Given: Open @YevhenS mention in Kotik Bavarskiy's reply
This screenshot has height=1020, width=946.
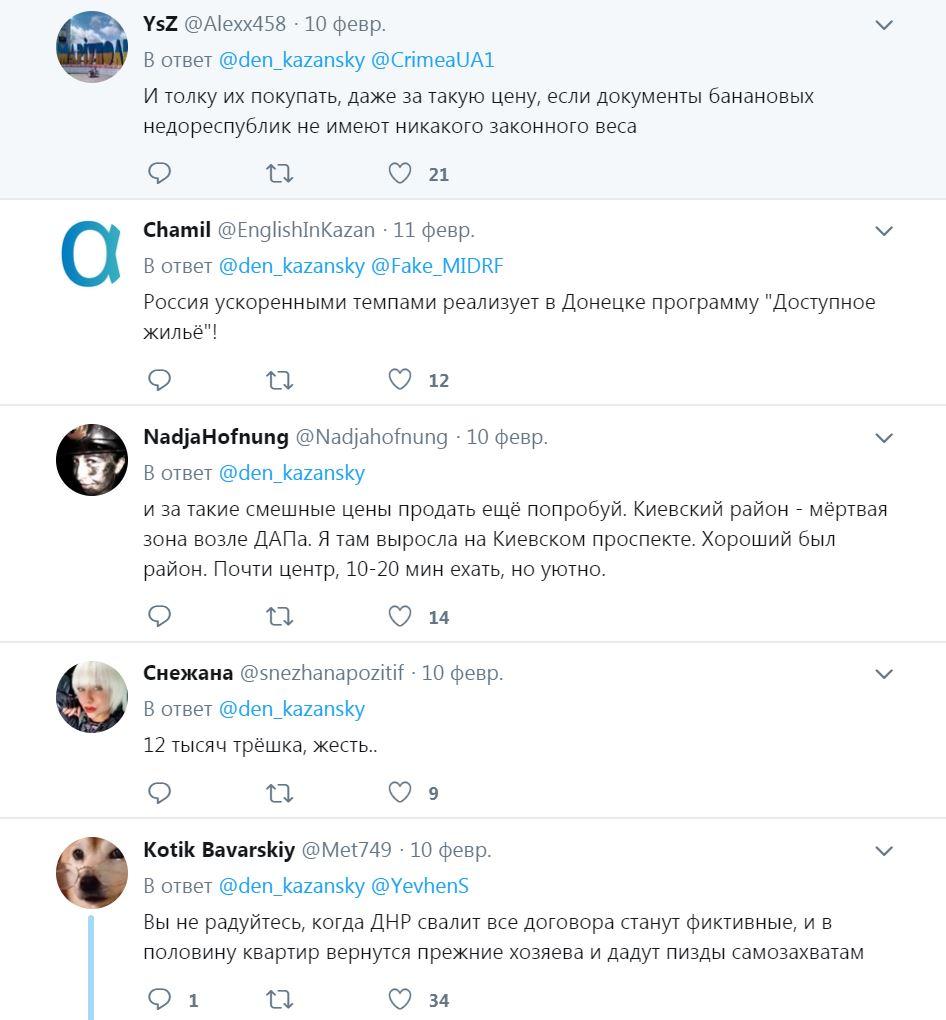Looking at the screenshot, I should 421,887.
